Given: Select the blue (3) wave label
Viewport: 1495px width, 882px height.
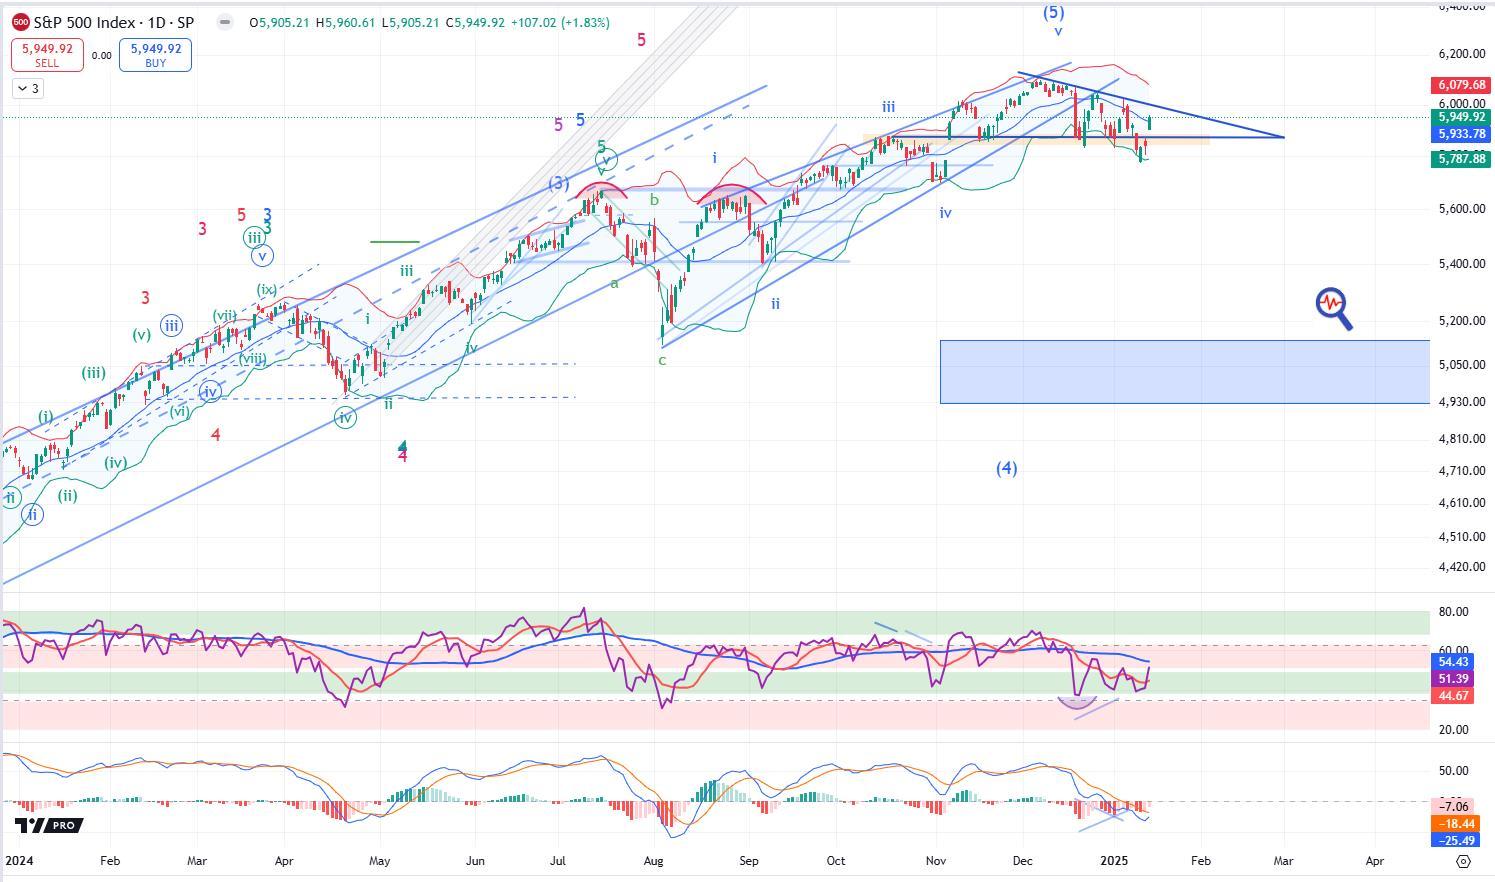Looking at the screenshot, I should click(558, 184).
